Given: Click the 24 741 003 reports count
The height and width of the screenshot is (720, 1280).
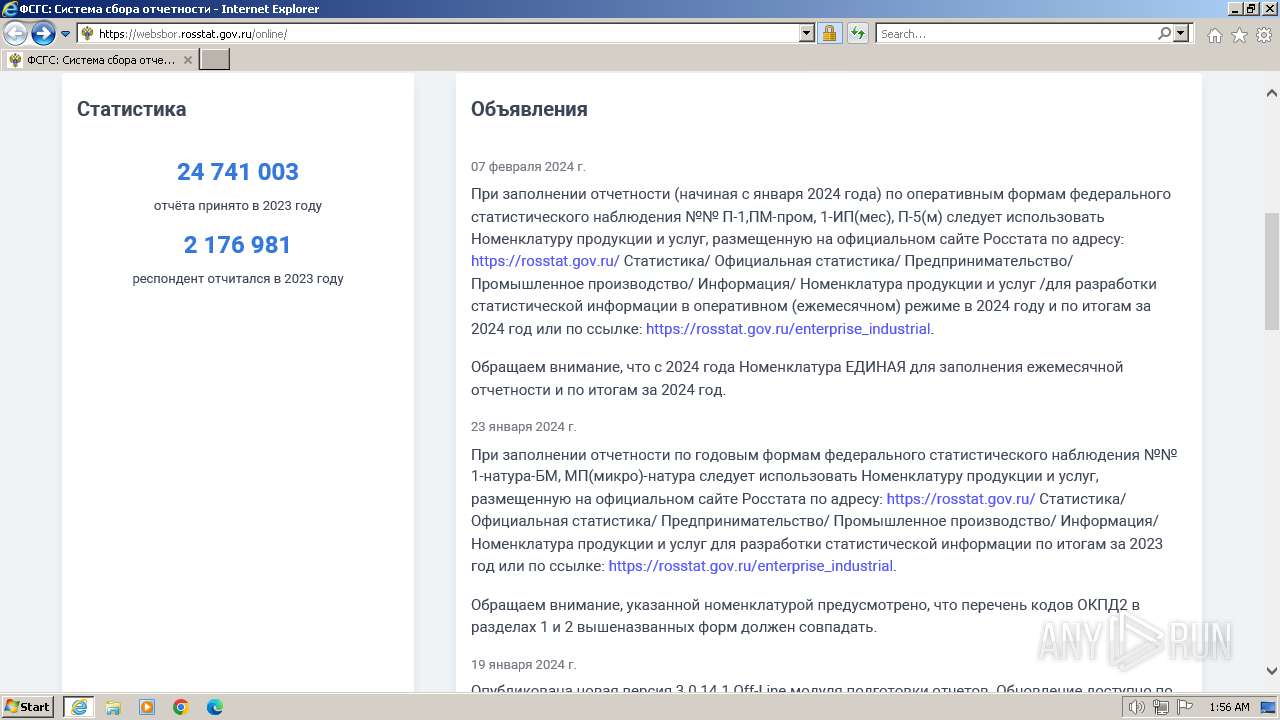Looking at the screenshot, I should coord(238,172).
